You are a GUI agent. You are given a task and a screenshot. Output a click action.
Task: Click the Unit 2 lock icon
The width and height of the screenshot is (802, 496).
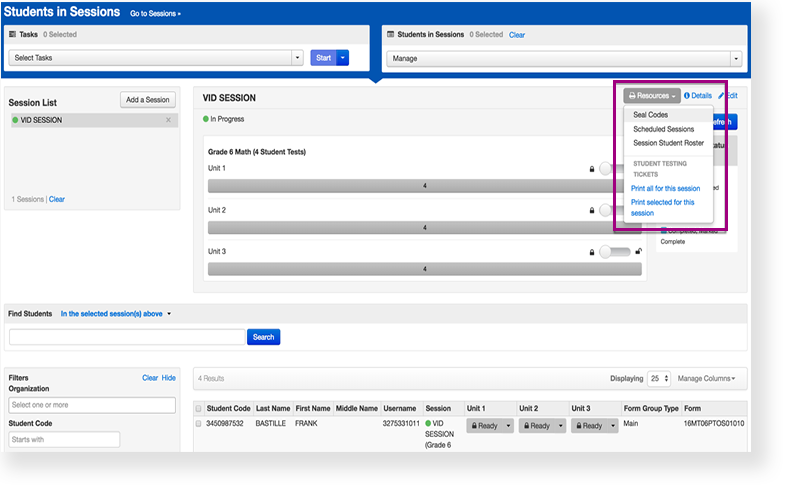click(x=592, y=211)
